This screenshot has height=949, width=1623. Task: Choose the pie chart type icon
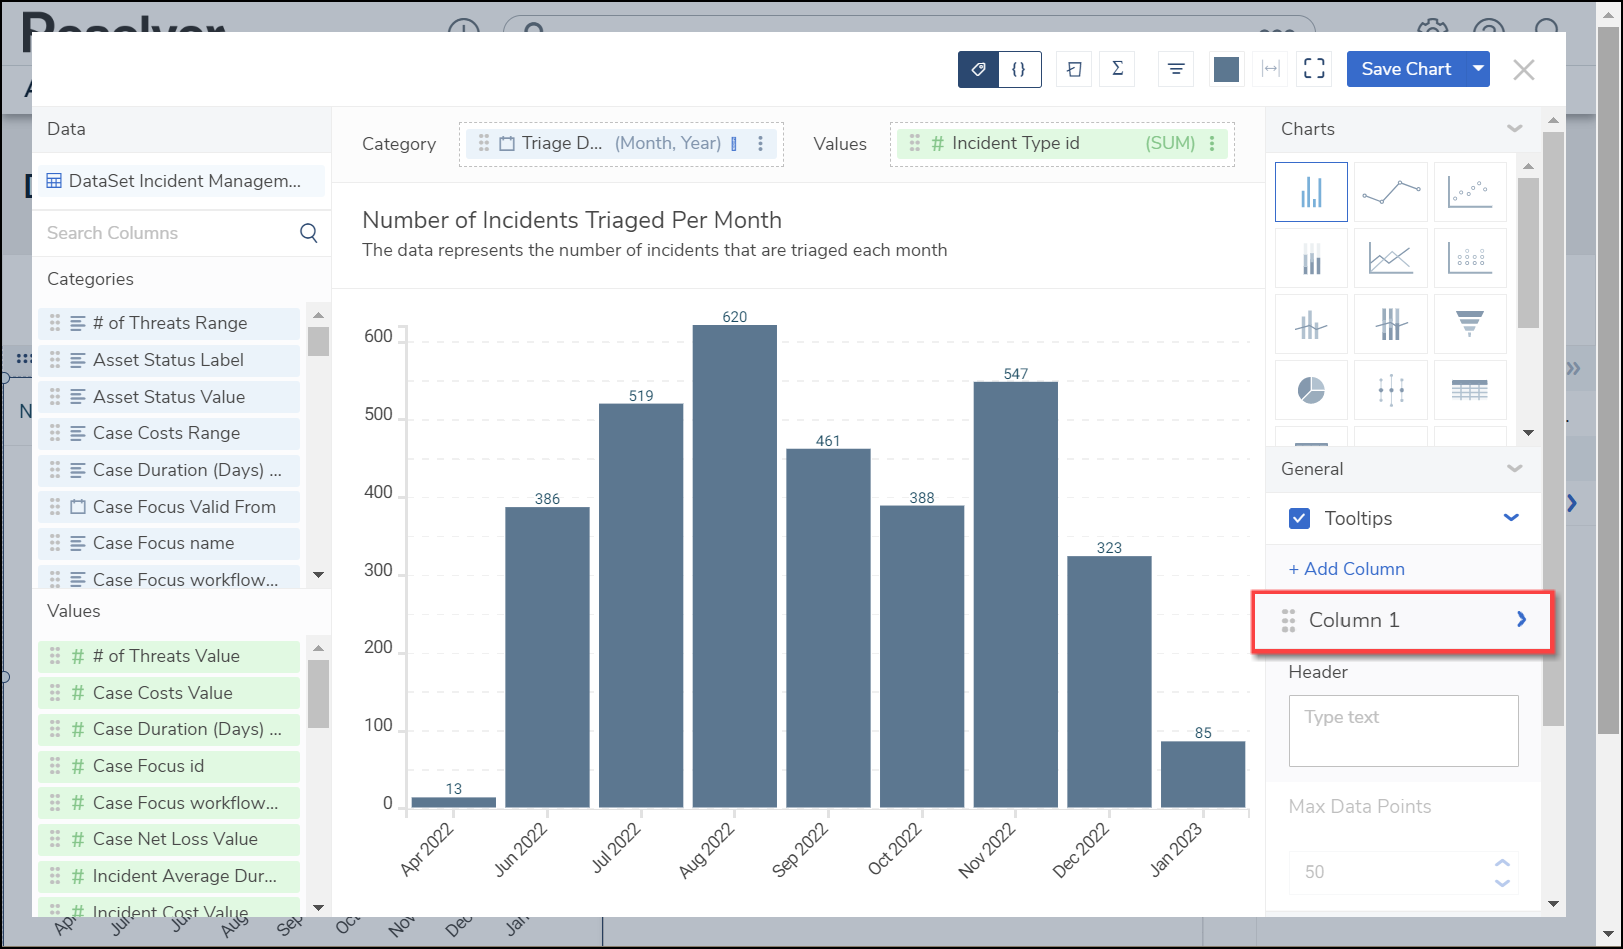(1311, 390)
